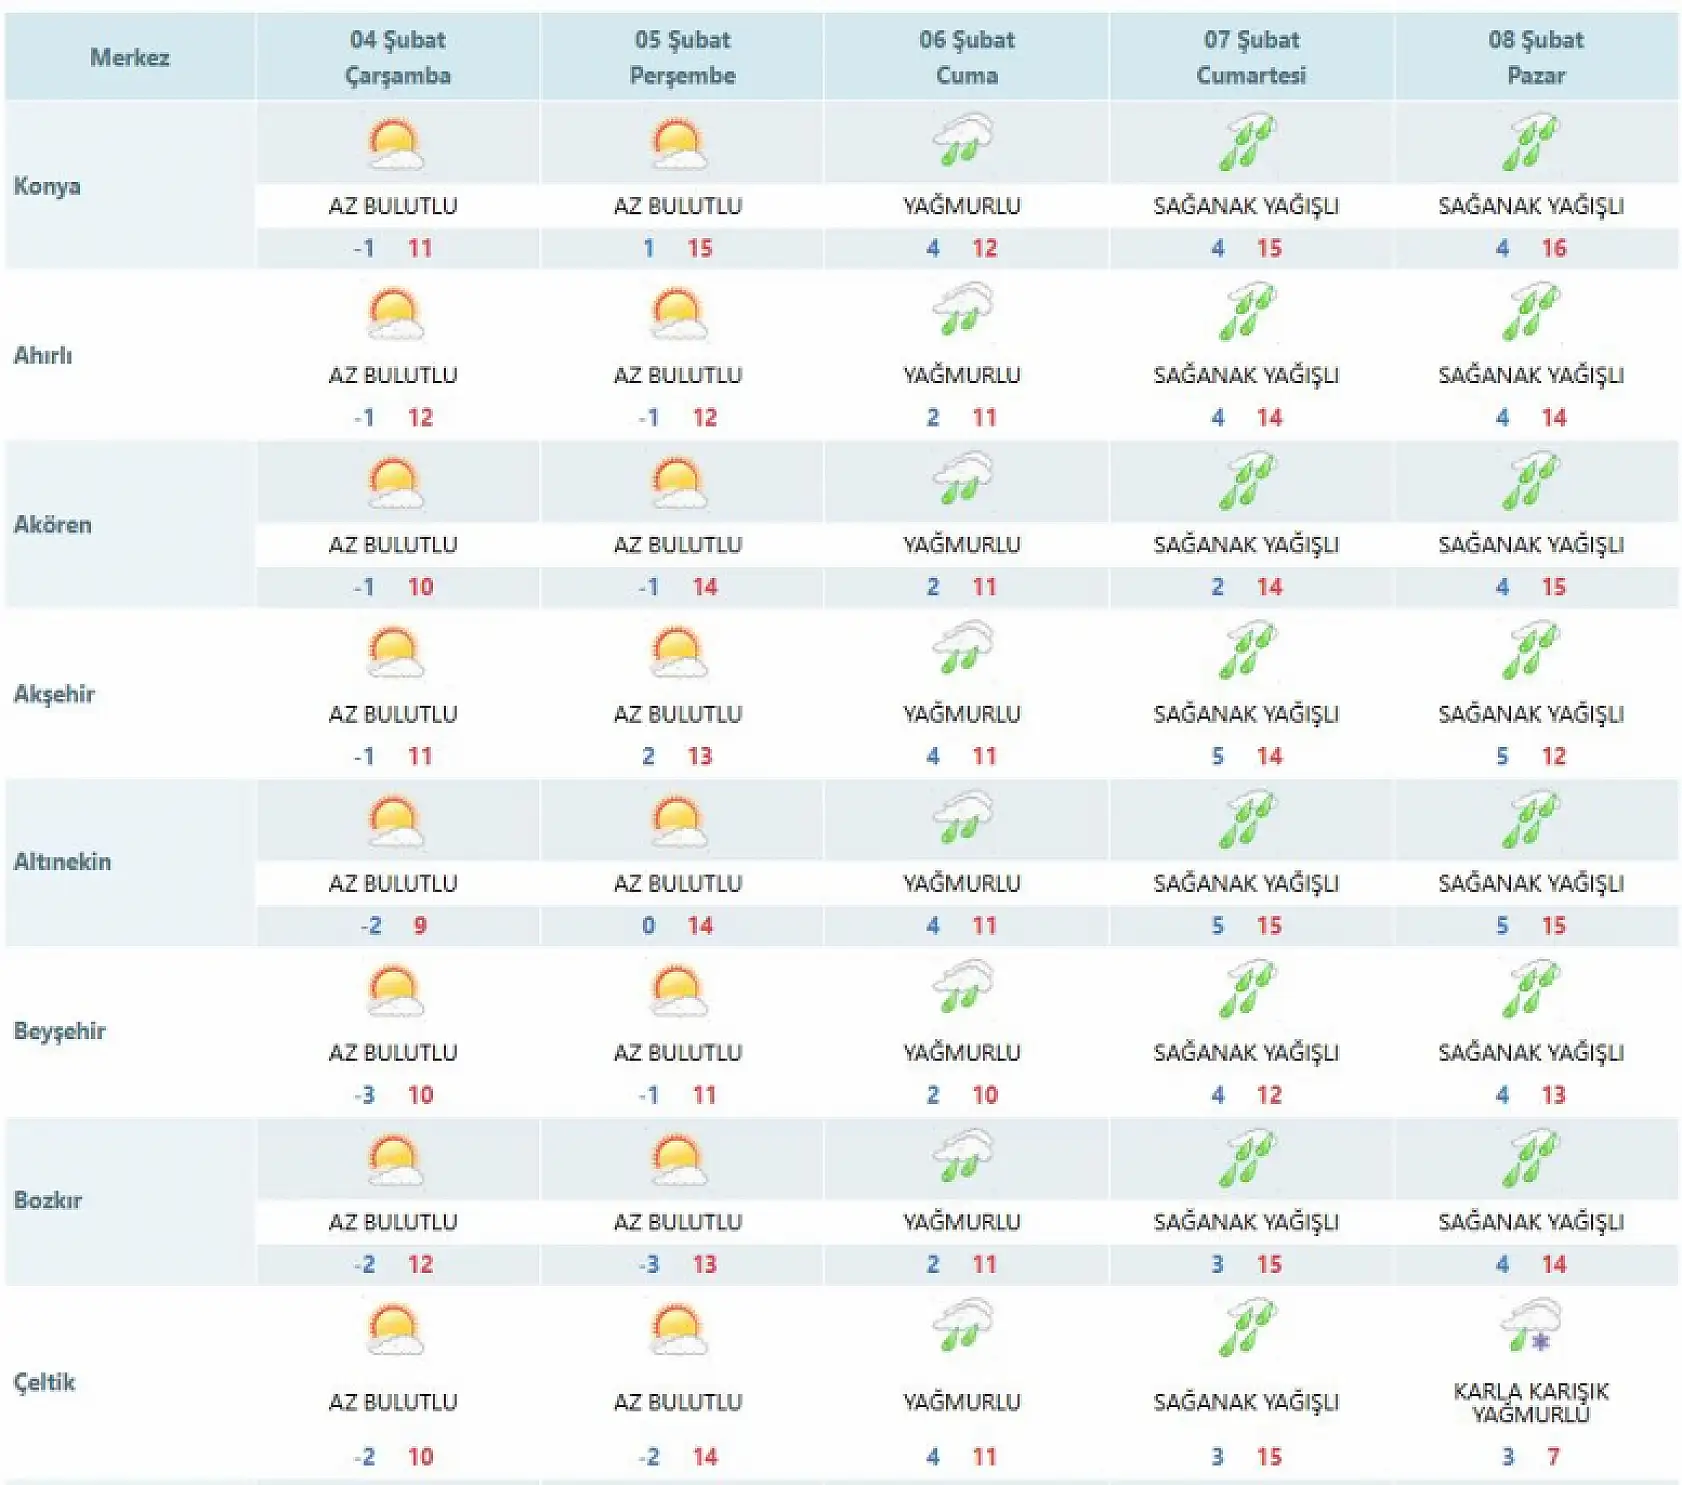Click Konya's partly cloudy icon for 04 Şubat

(395, 144)
